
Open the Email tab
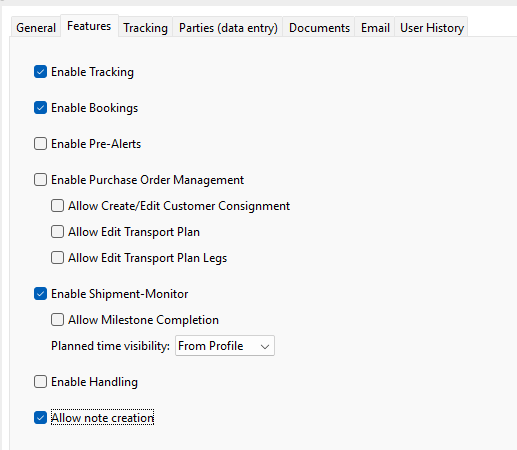pyautogui.click(x=375, y=28)
